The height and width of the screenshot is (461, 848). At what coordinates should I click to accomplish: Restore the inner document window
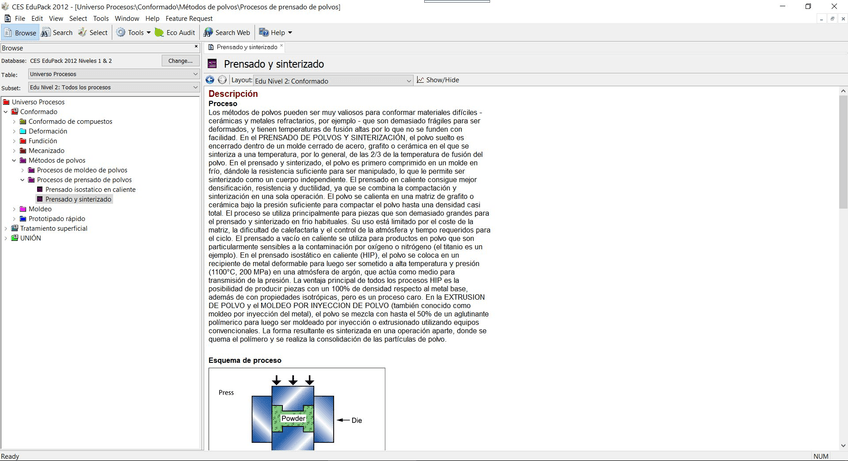pos(832,18)
